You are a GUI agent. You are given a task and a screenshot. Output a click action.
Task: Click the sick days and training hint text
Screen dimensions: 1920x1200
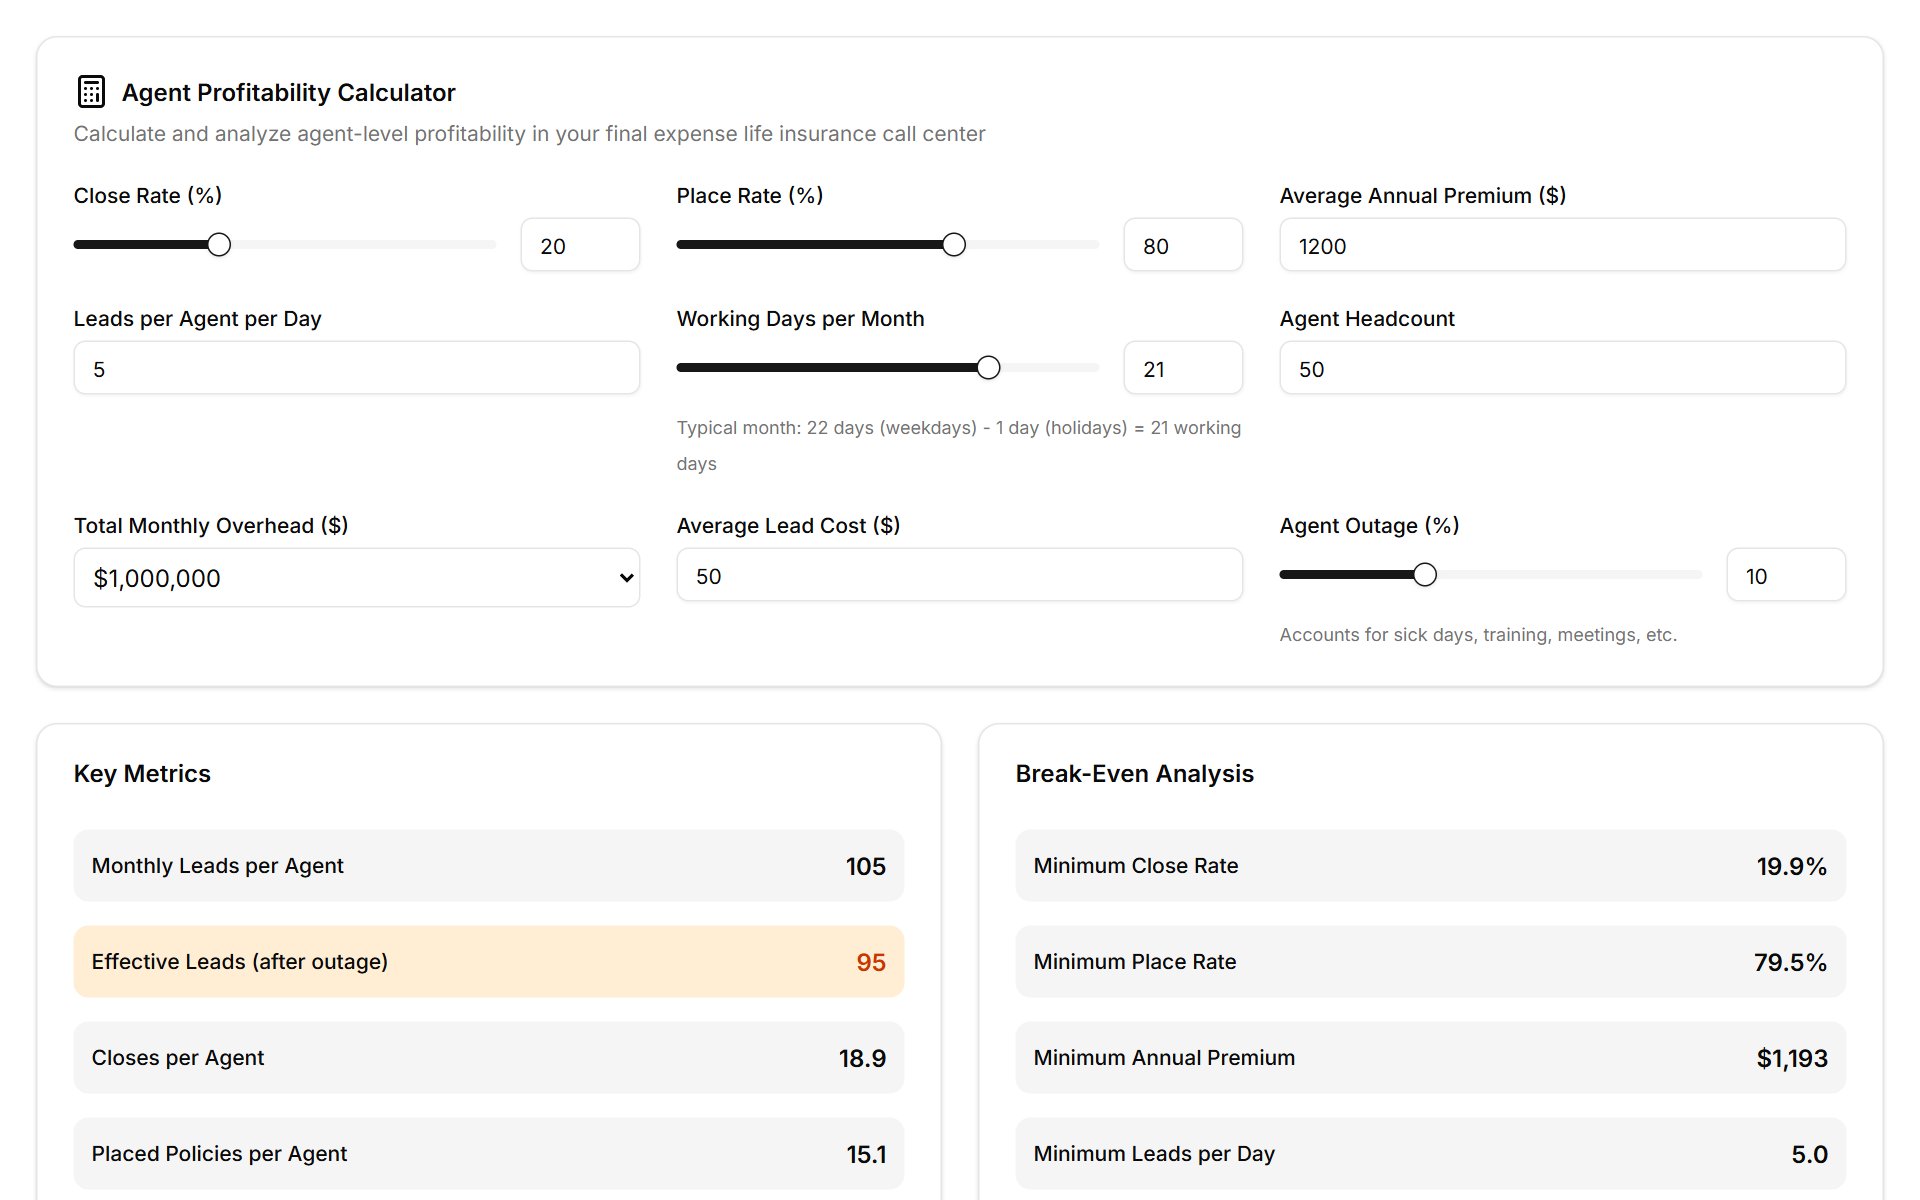[x=1478, y=635]
